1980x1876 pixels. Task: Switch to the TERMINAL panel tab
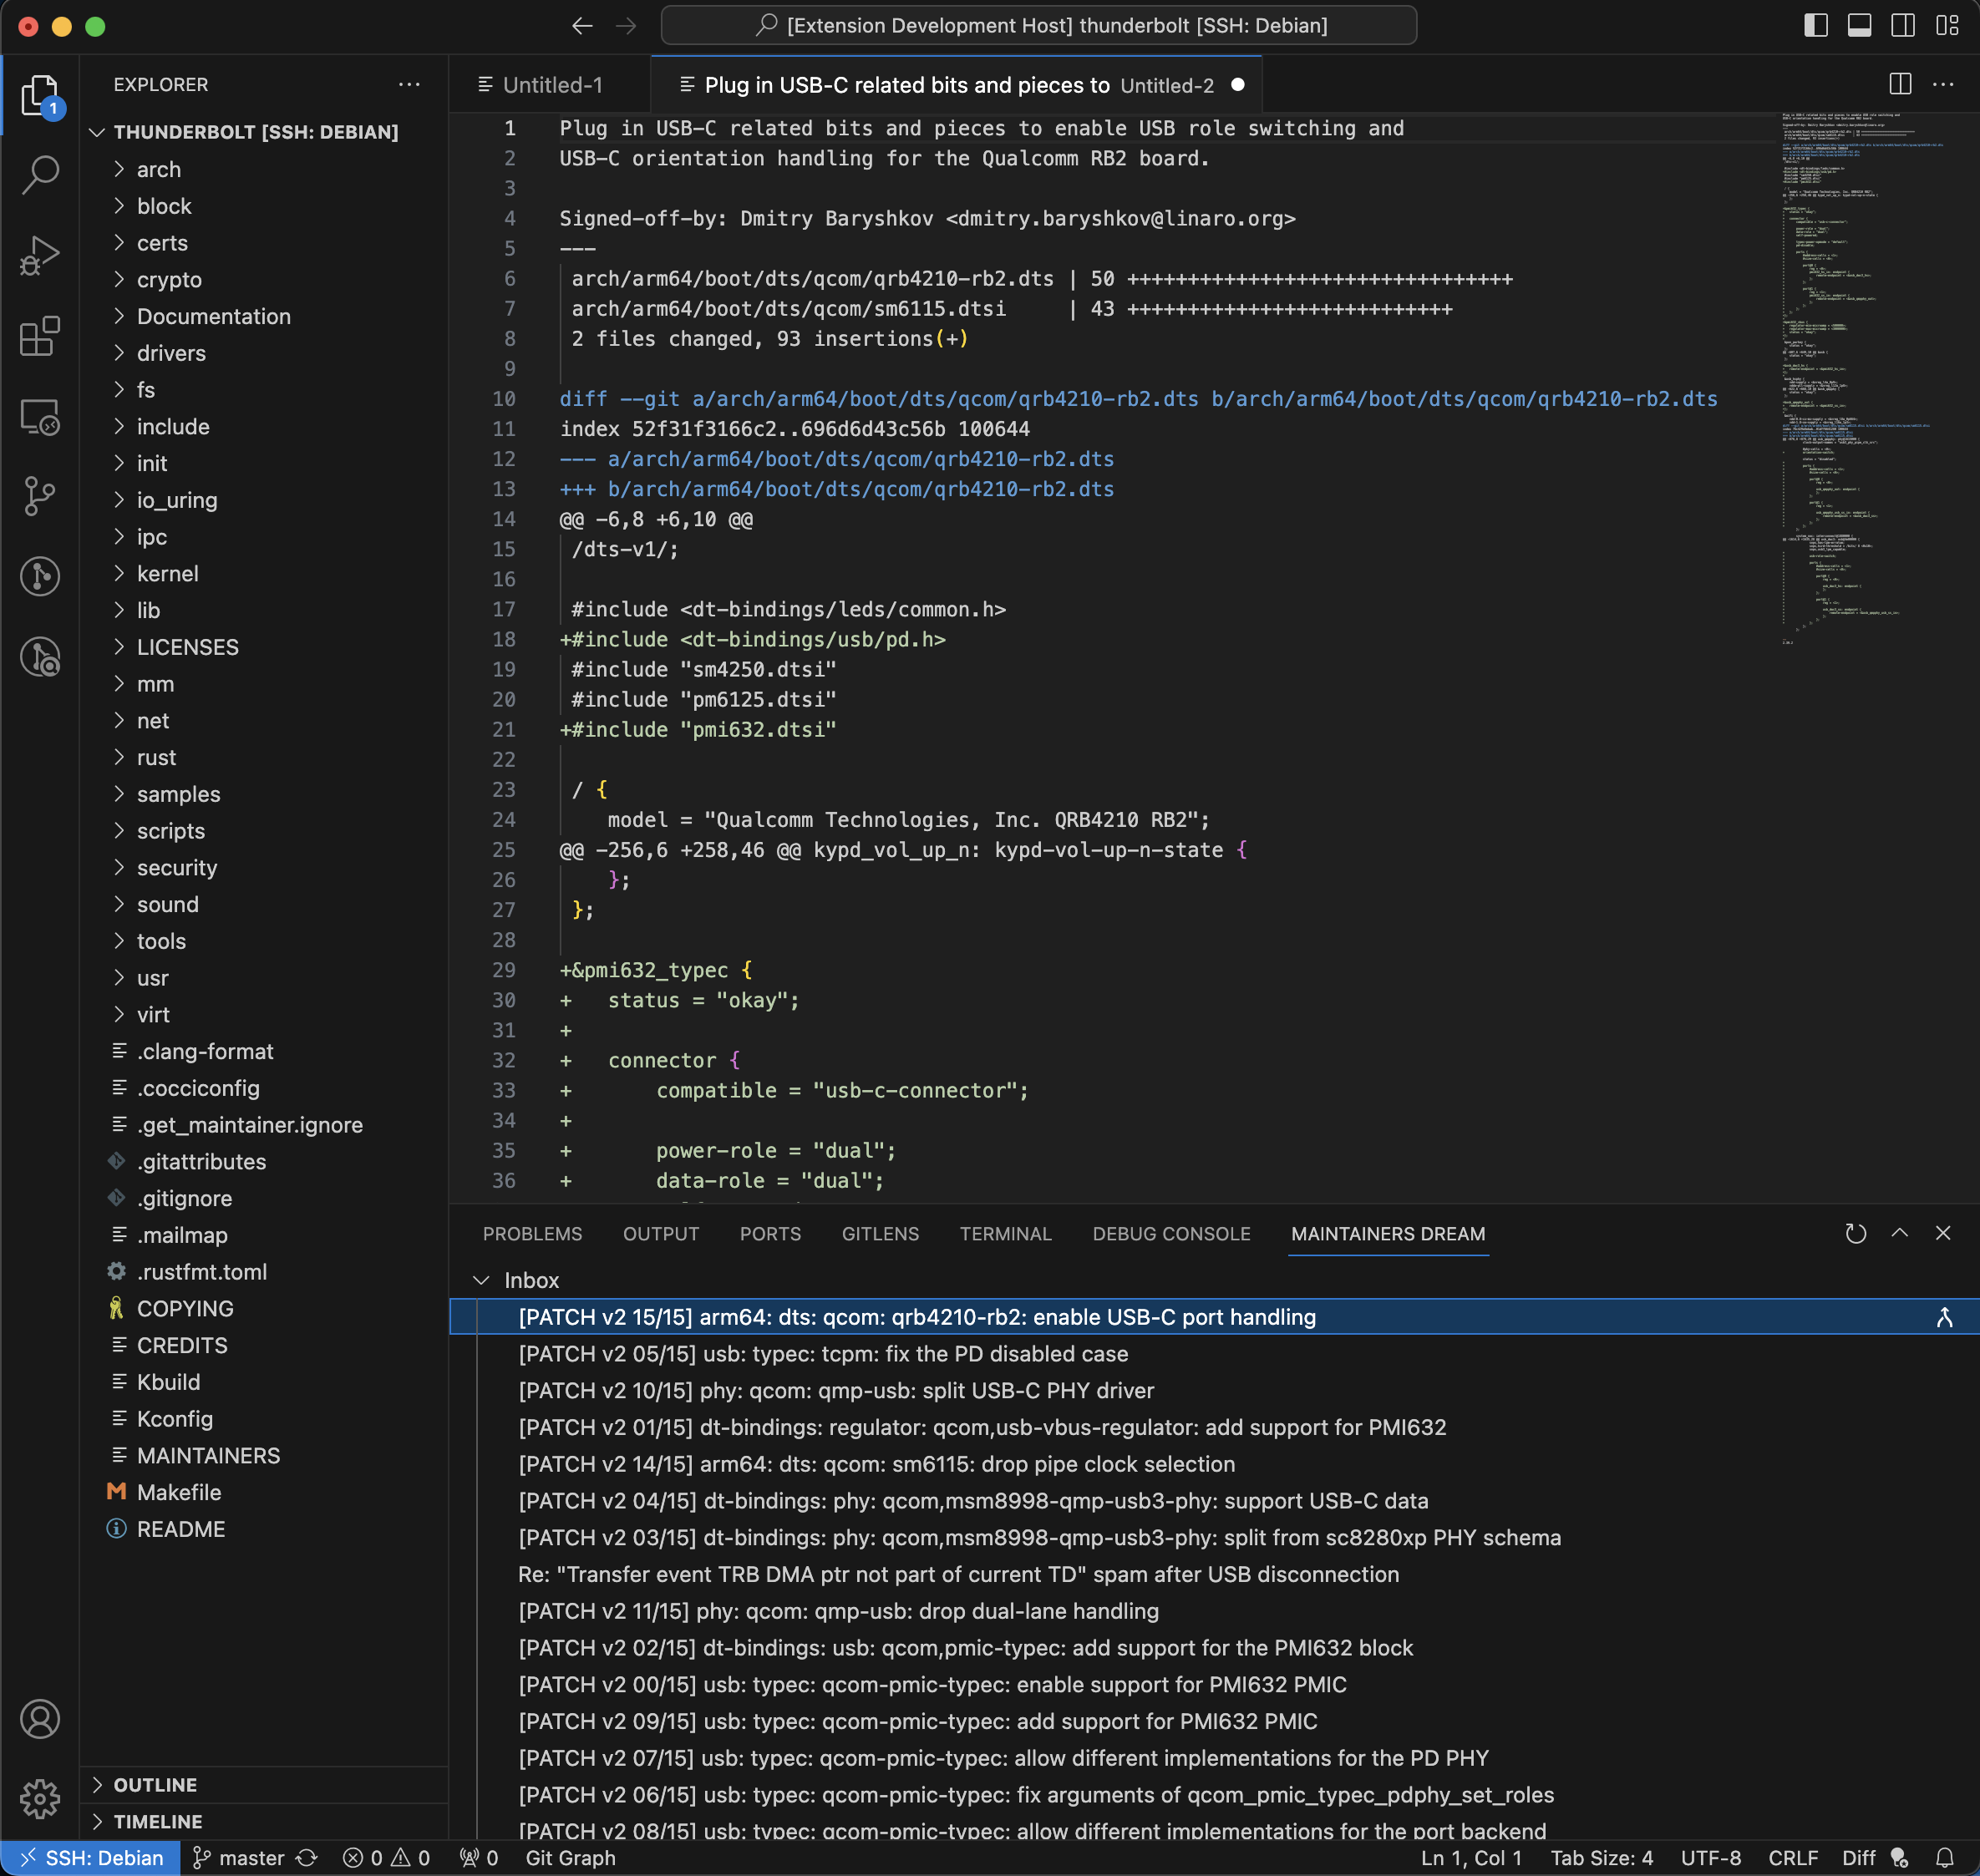1005,1233
